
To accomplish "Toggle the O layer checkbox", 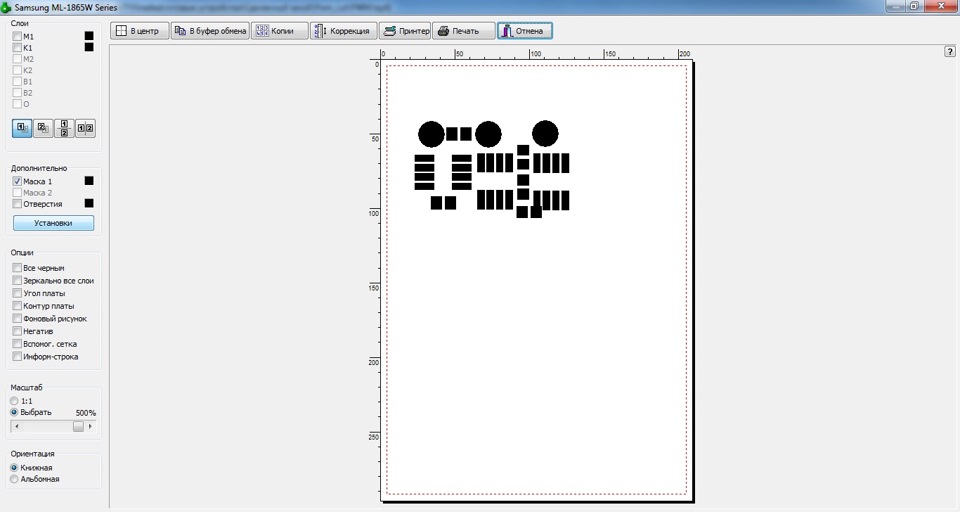I will [x=17, y=104].
